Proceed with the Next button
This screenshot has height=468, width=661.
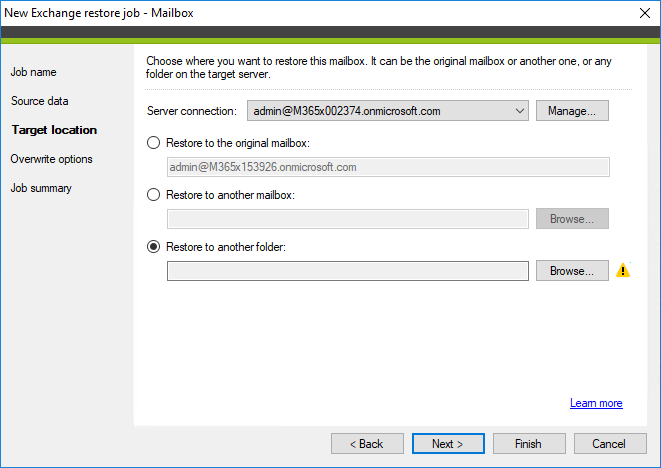click(x=448, y=443)
